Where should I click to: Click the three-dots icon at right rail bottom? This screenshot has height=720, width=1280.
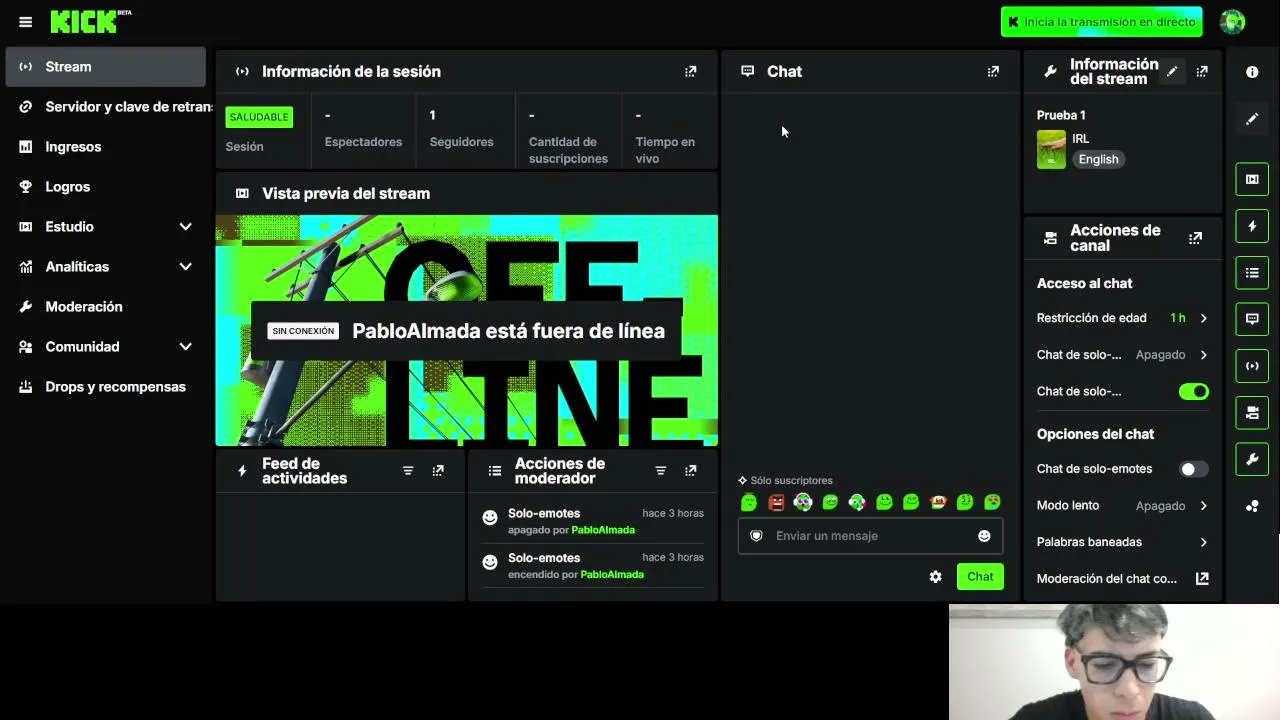tap(1252, 506)
